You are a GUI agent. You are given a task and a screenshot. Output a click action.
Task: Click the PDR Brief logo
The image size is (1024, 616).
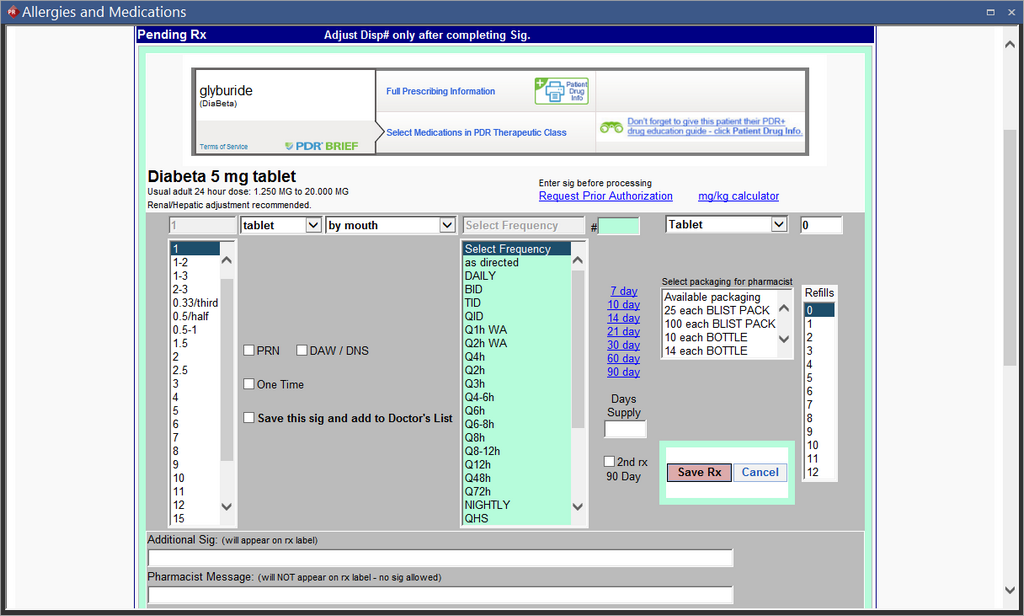(320, 146)
